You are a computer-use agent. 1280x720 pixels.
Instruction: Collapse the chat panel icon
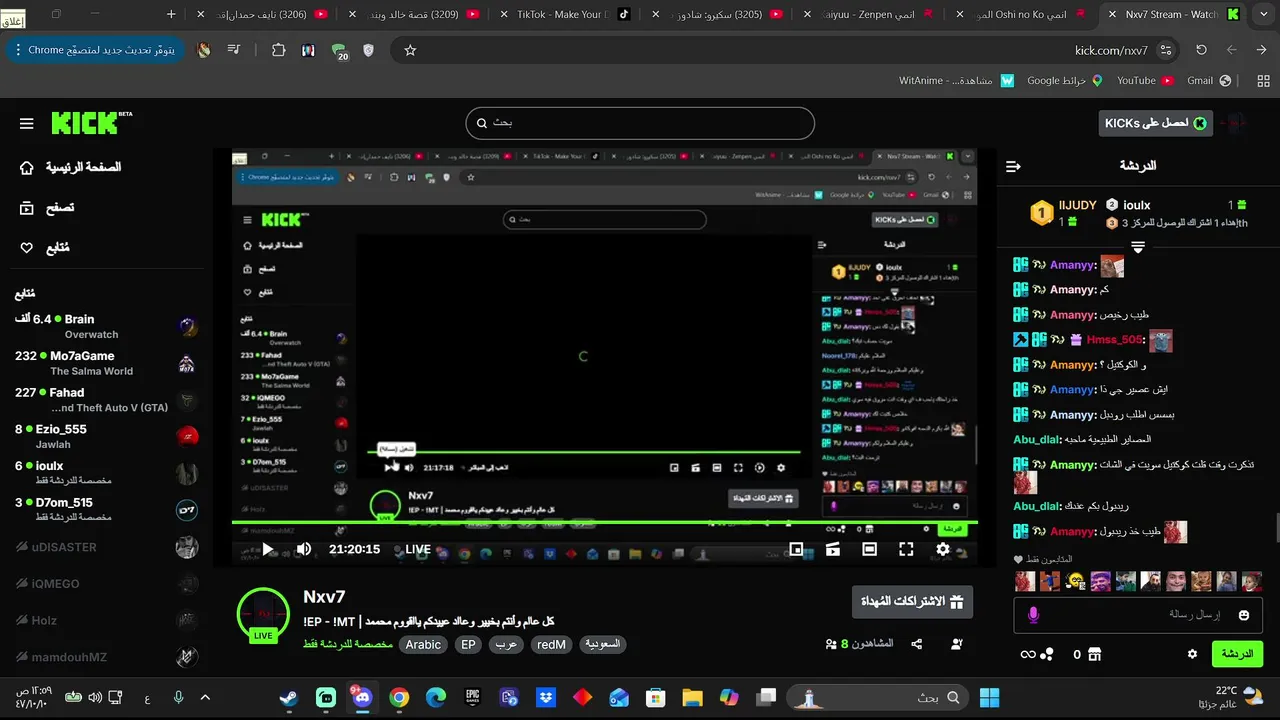[1014, 166]
